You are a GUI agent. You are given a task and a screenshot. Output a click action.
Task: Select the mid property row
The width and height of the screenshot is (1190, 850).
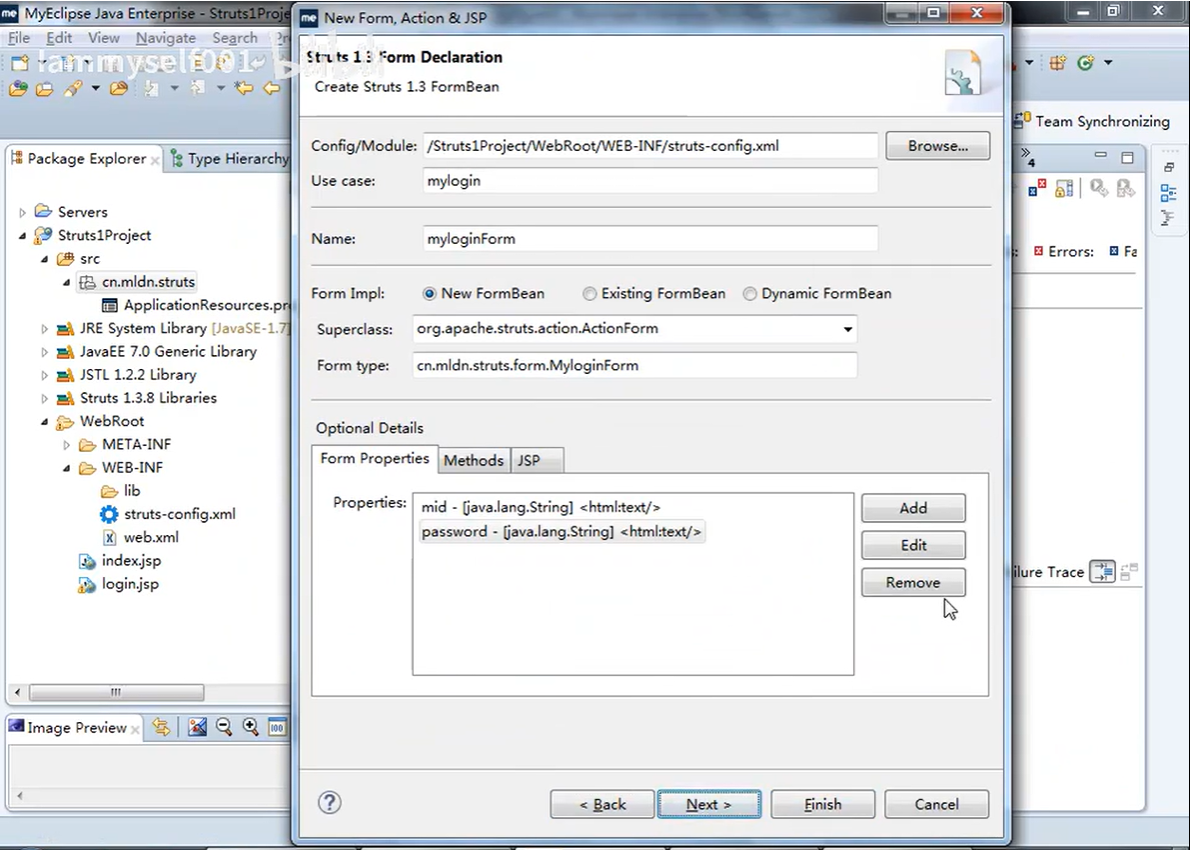(540, 507)
